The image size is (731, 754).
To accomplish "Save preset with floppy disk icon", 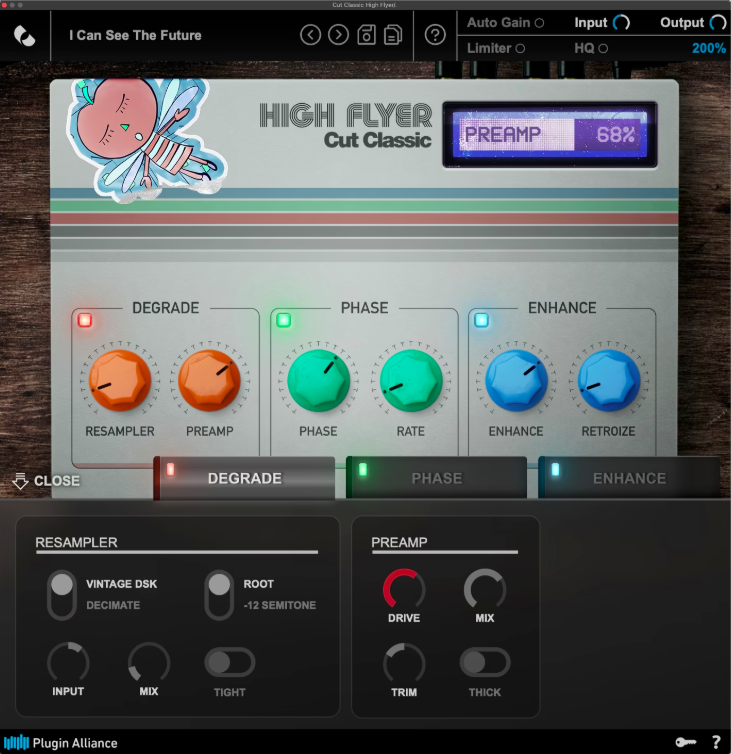I will 366,35.
